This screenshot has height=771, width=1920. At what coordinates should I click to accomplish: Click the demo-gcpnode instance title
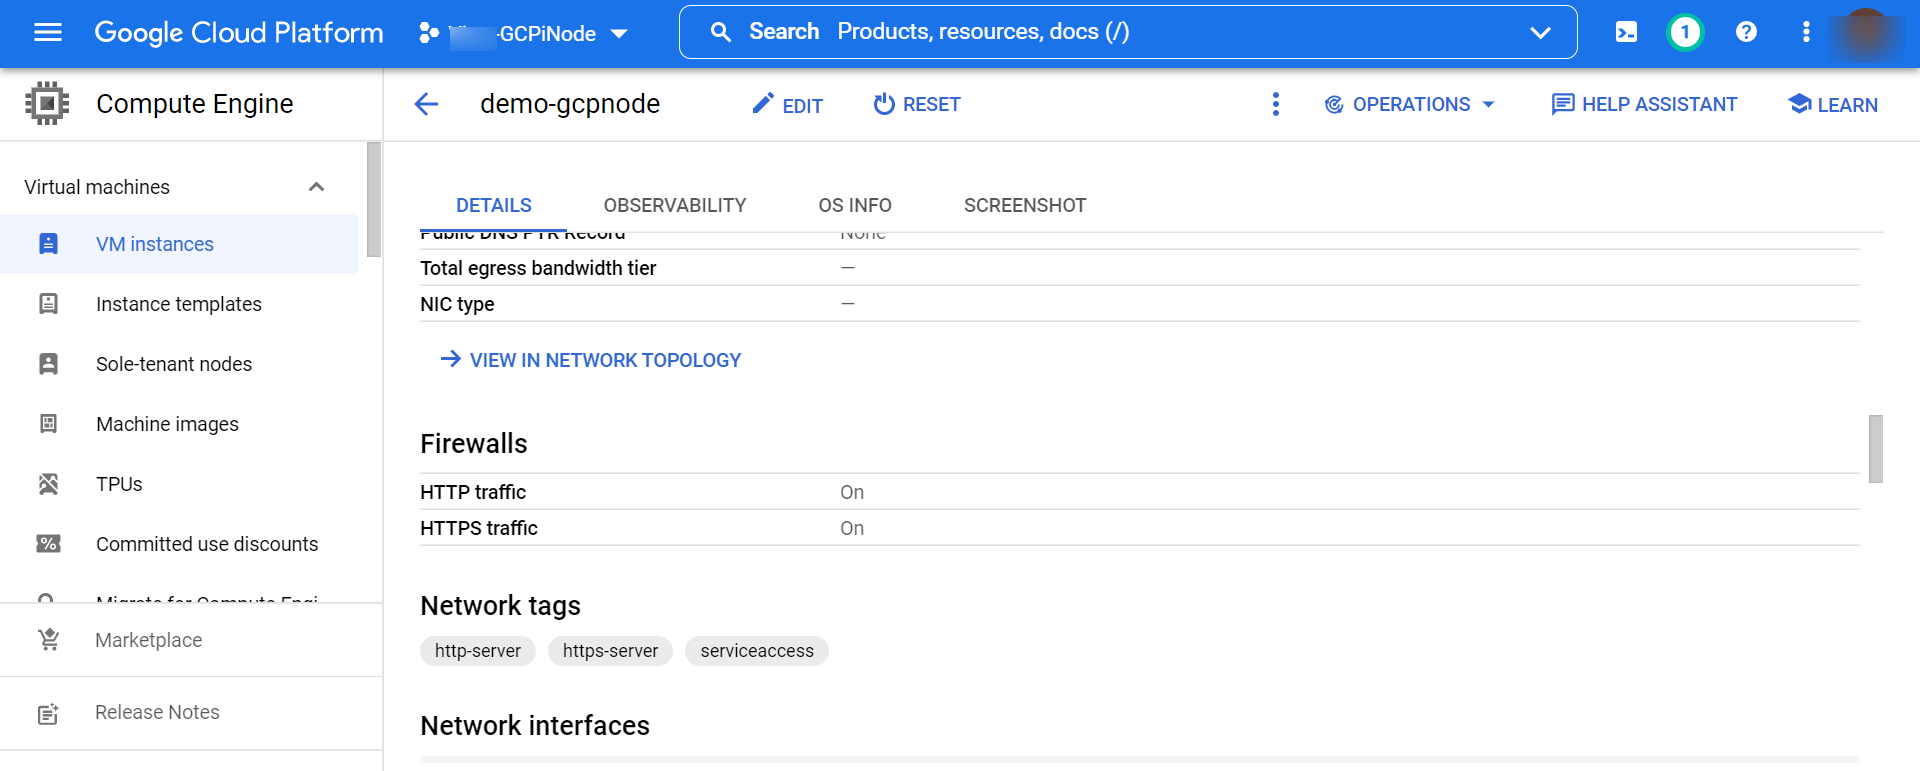click(x=570, y=104)
